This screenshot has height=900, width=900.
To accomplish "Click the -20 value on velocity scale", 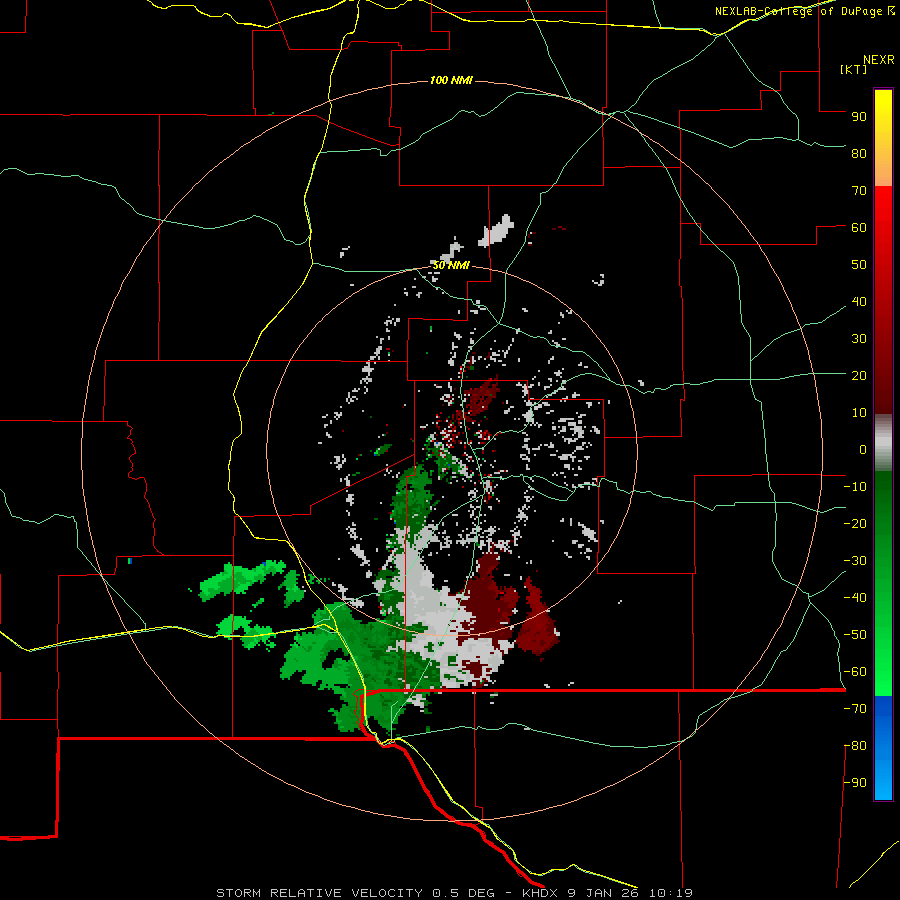I will pos(855,523).
